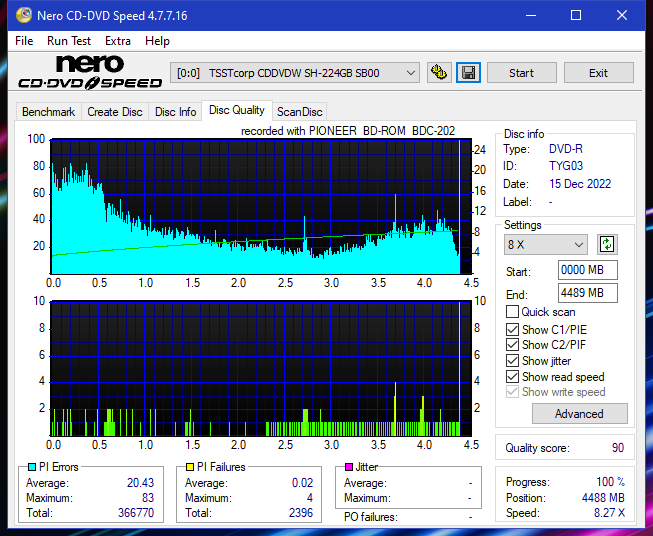Click the PI Errors total 366770

136,513
